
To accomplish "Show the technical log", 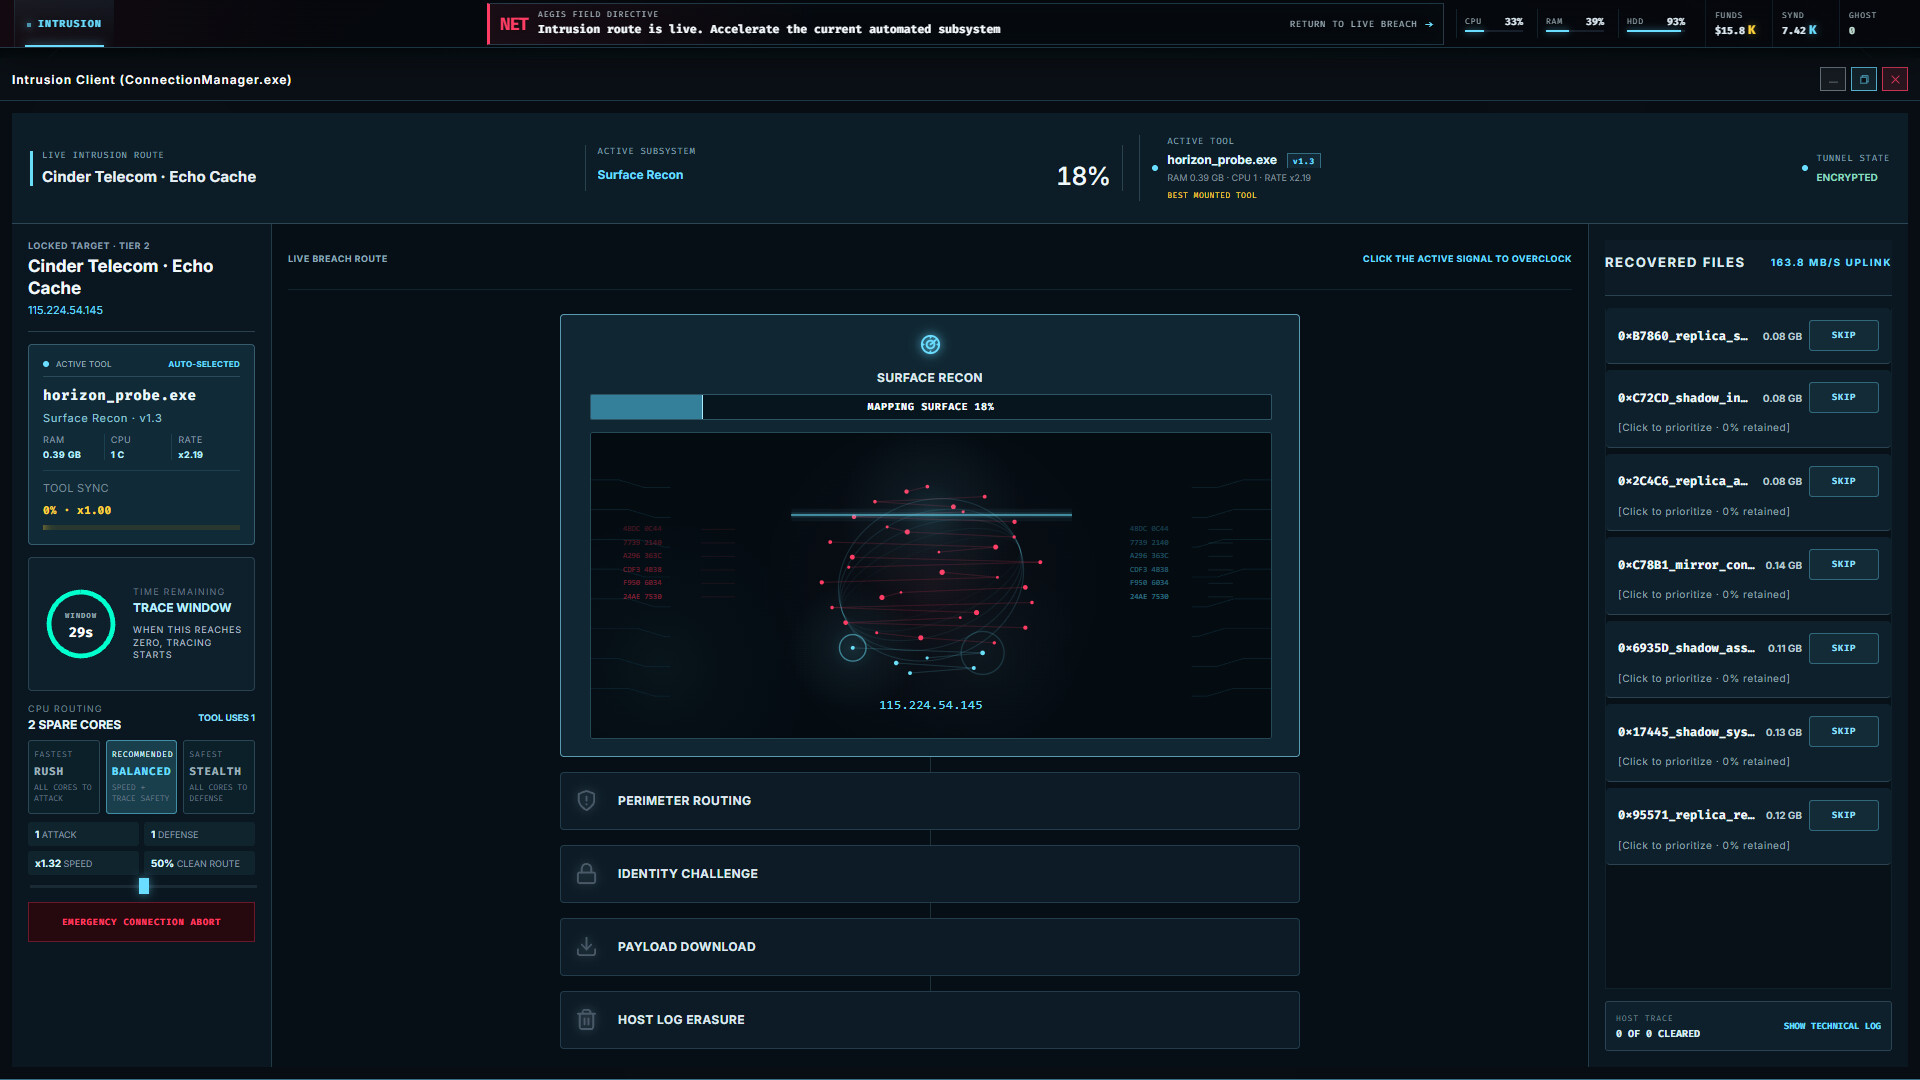I will pyautogui.click(x=1832, y=1026).
